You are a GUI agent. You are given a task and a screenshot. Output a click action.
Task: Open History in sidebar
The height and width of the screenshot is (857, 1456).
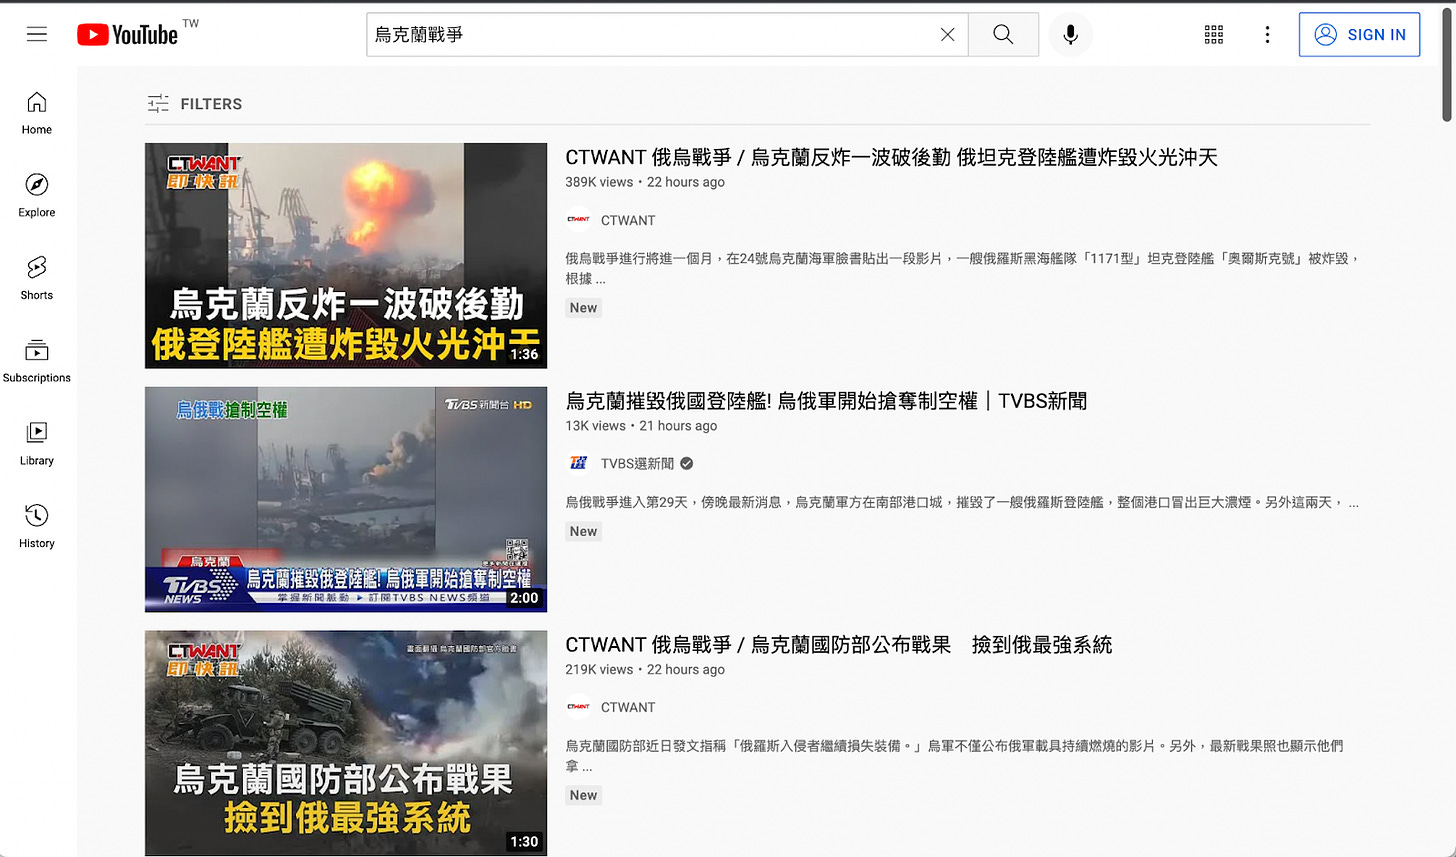37,528
